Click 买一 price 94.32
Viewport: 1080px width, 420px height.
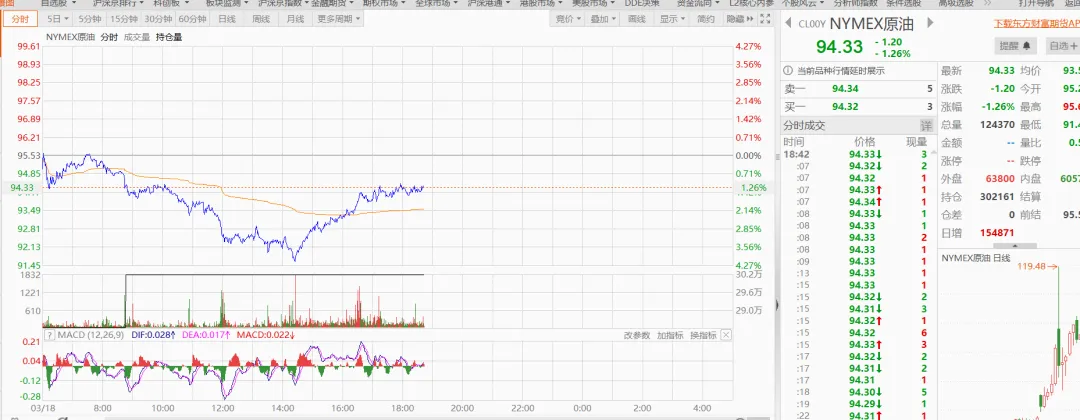[x=845, y=107]
